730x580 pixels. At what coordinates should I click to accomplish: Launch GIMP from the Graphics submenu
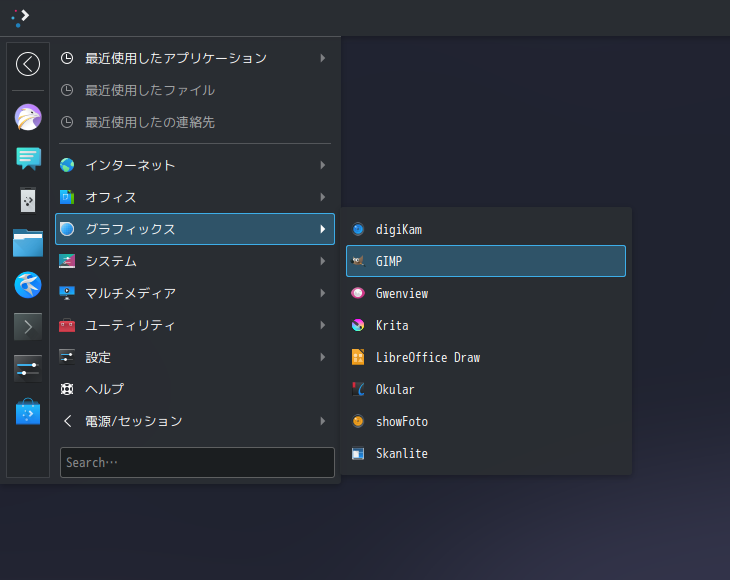point(486,261)
